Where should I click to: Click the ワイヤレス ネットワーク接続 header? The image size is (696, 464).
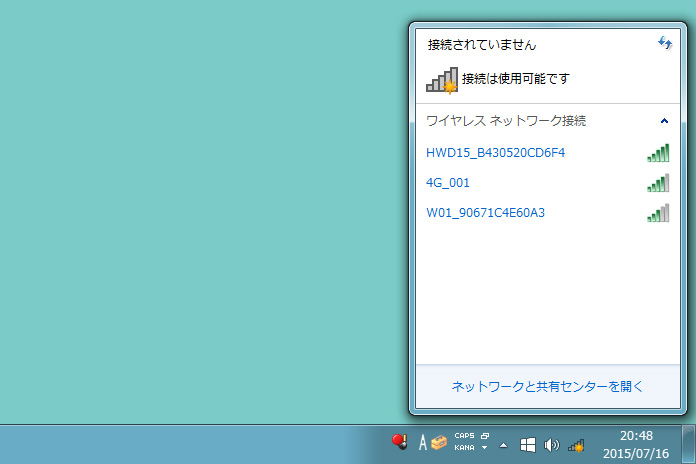pyautogui.click(x=506, y=121)
